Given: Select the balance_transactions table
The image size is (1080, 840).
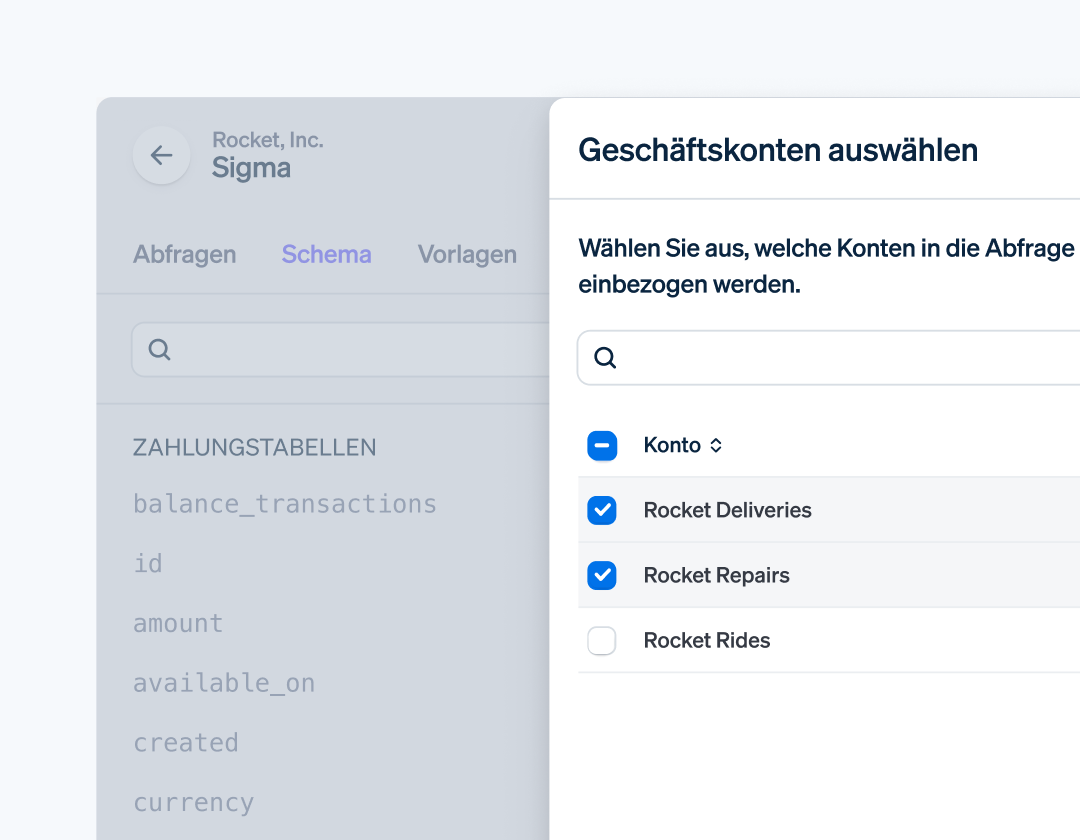Looking at the screenshot, I should click(284, 504).
